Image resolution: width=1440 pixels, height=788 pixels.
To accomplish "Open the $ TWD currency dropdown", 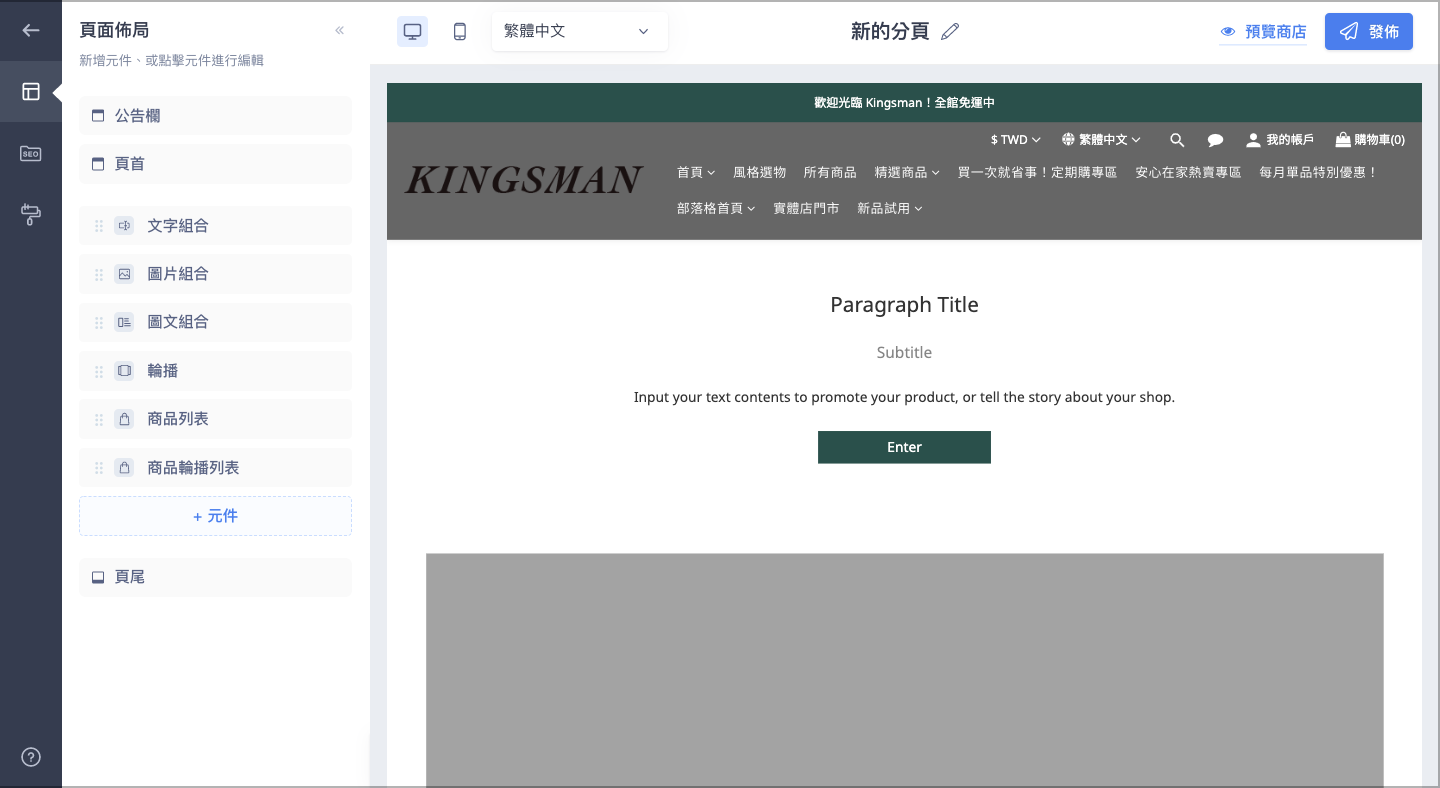I will click(1016, 140).
